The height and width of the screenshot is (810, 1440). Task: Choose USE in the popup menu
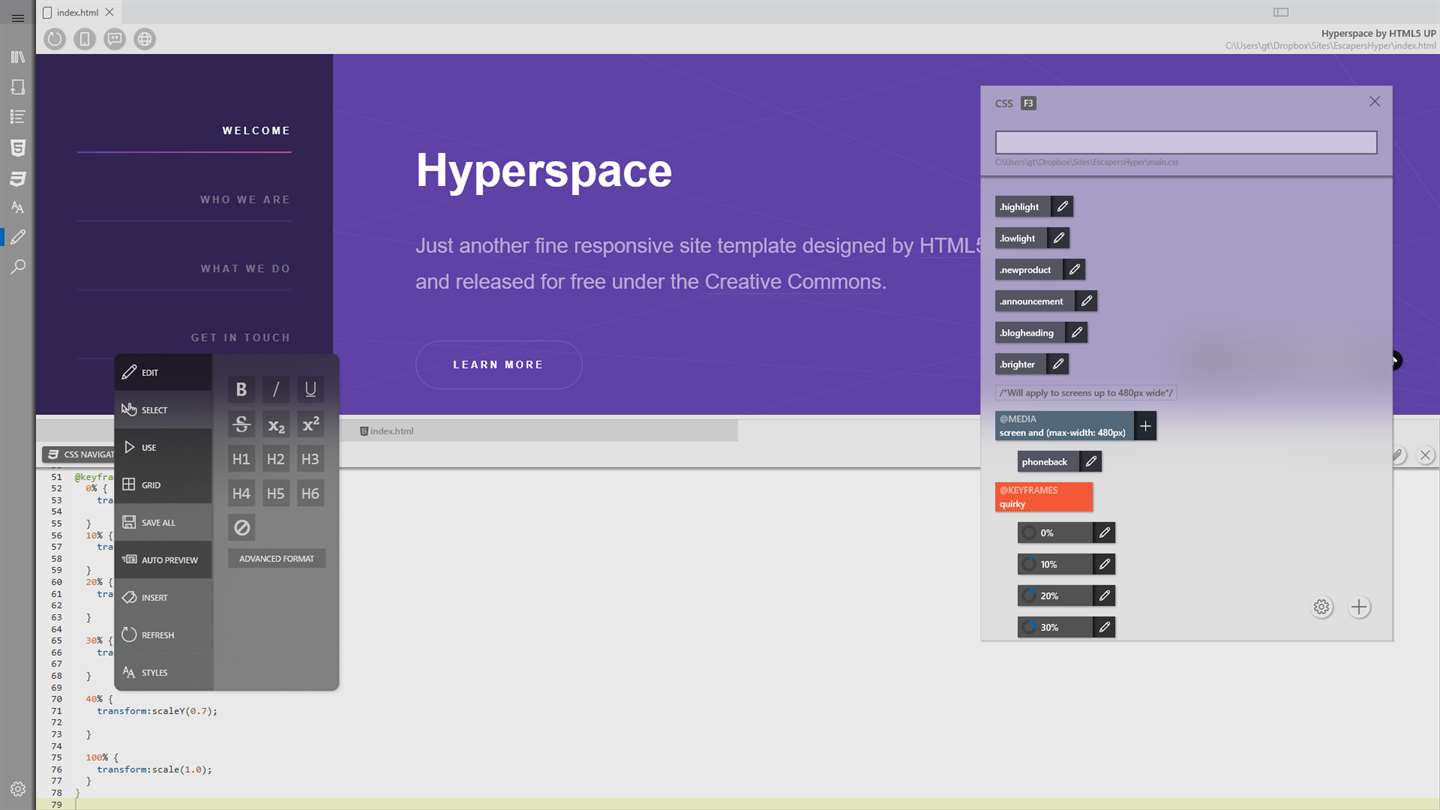coord(163,447)
